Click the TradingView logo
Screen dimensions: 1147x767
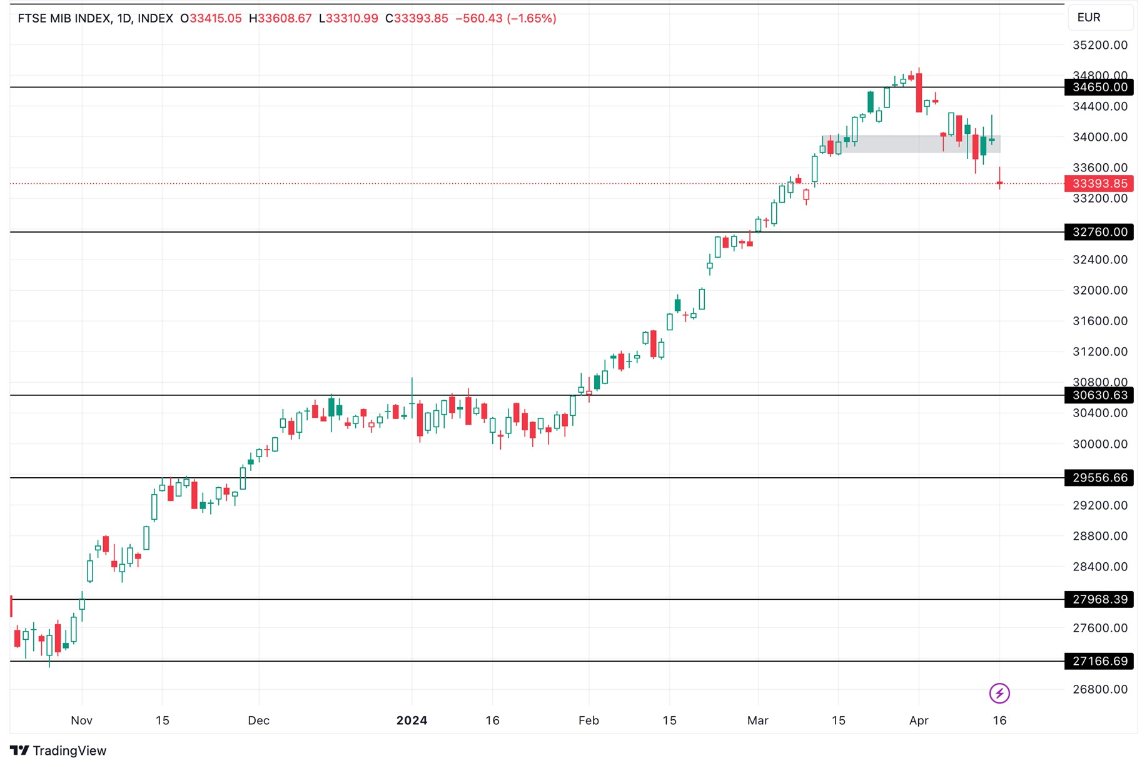click(60, 750)
